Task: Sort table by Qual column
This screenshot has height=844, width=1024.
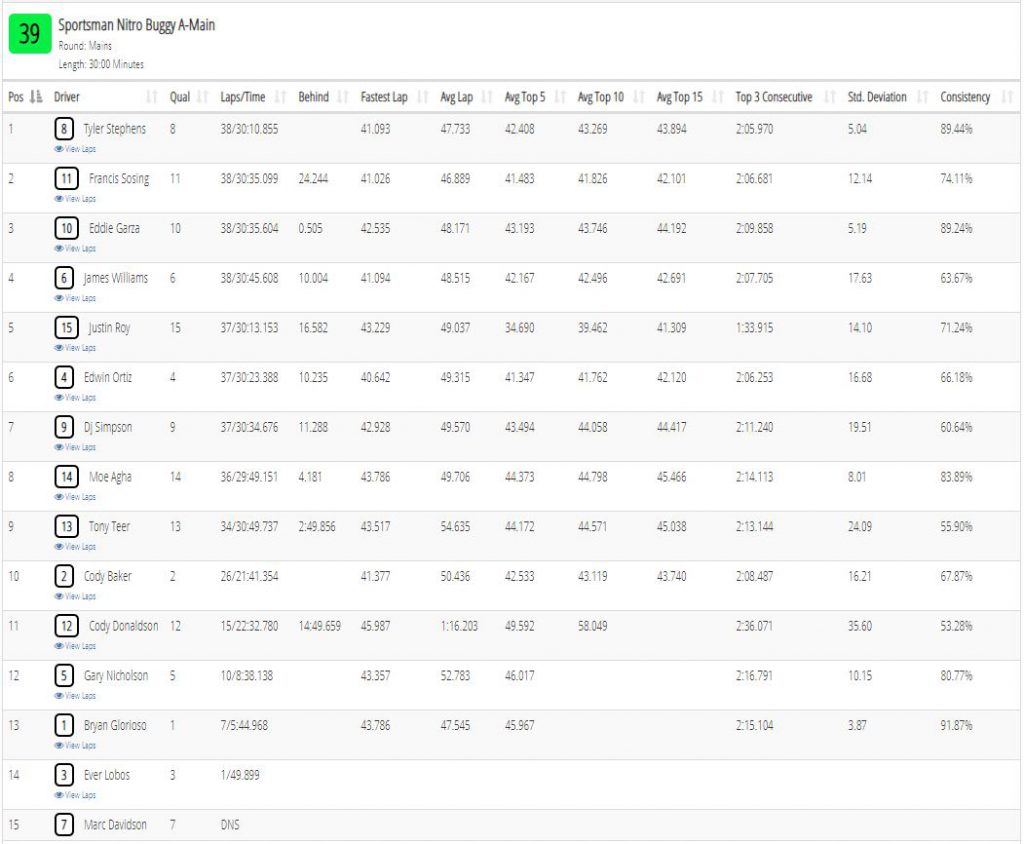Action: click(188, 97)
